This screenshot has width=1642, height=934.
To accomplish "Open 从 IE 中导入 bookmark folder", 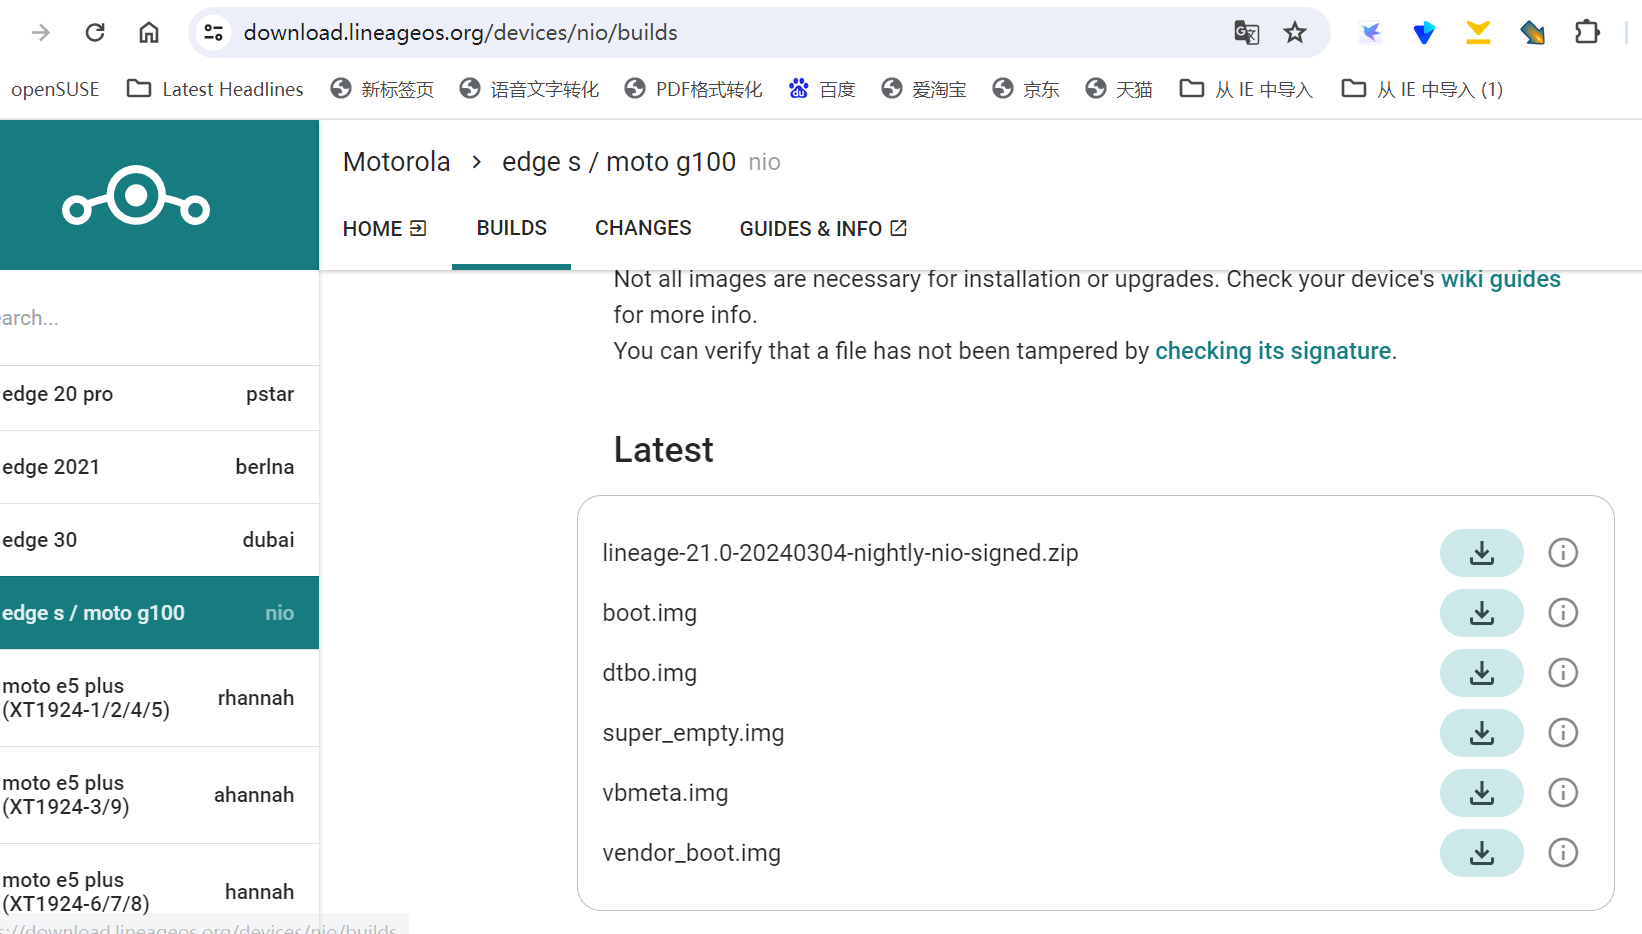I will pyautogui.click(x=1246, y=89).
